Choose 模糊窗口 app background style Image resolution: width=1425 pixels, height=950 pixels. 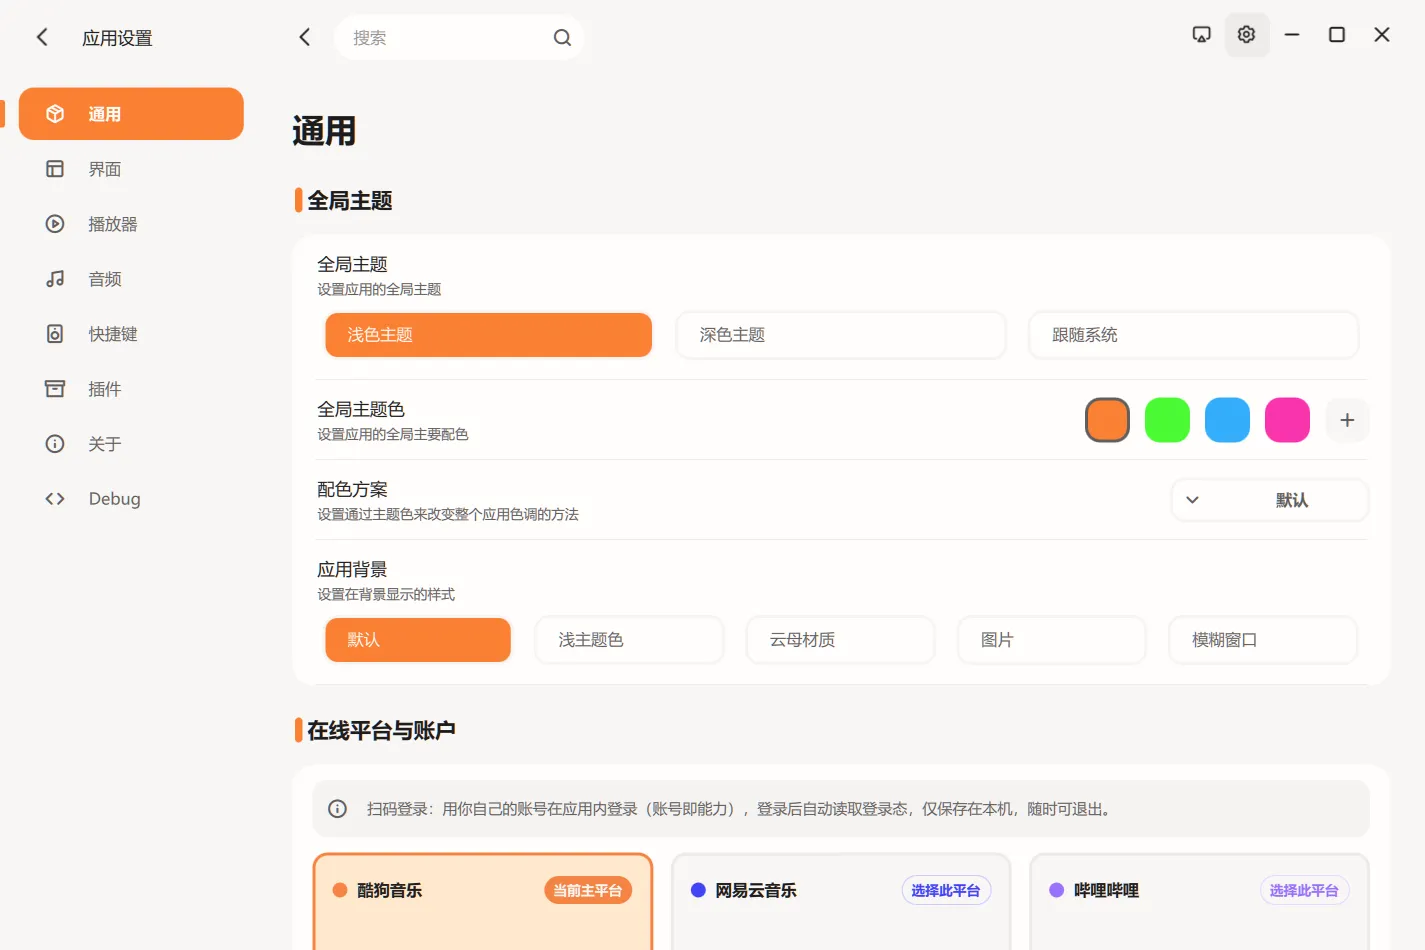pos(1263,640)
